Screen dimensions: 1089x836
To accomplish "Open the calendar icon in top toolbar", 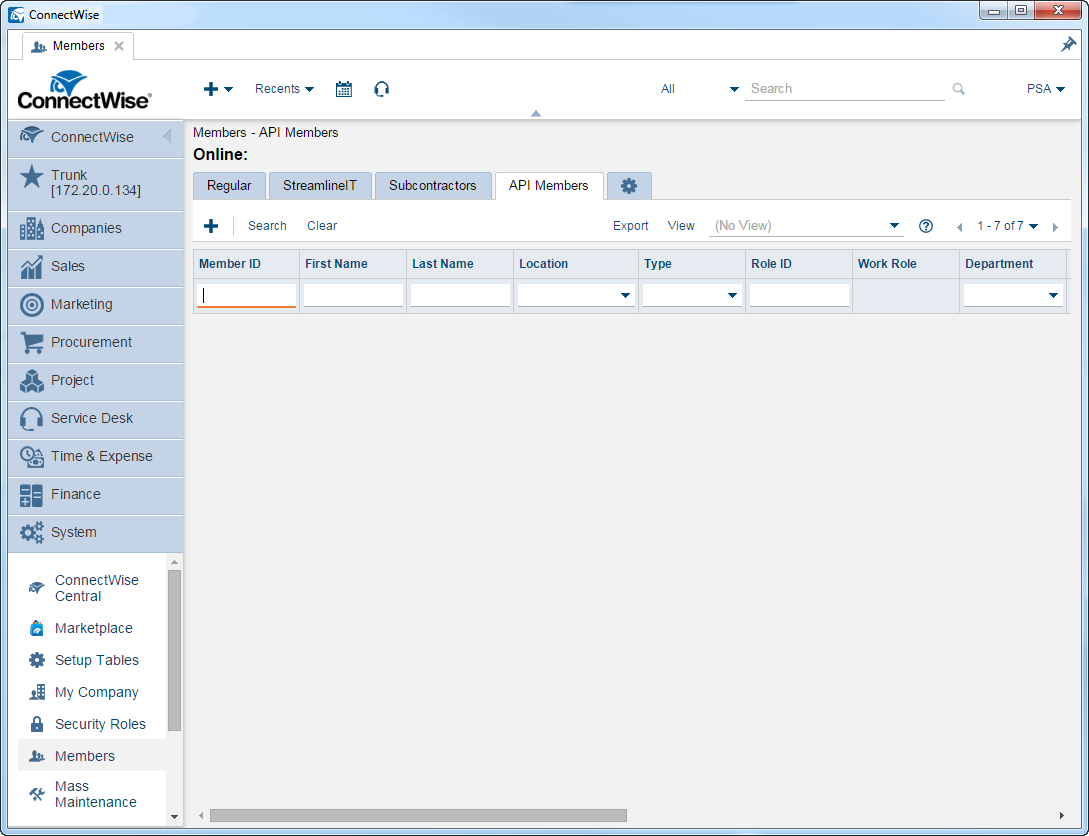I will point(344,89).
